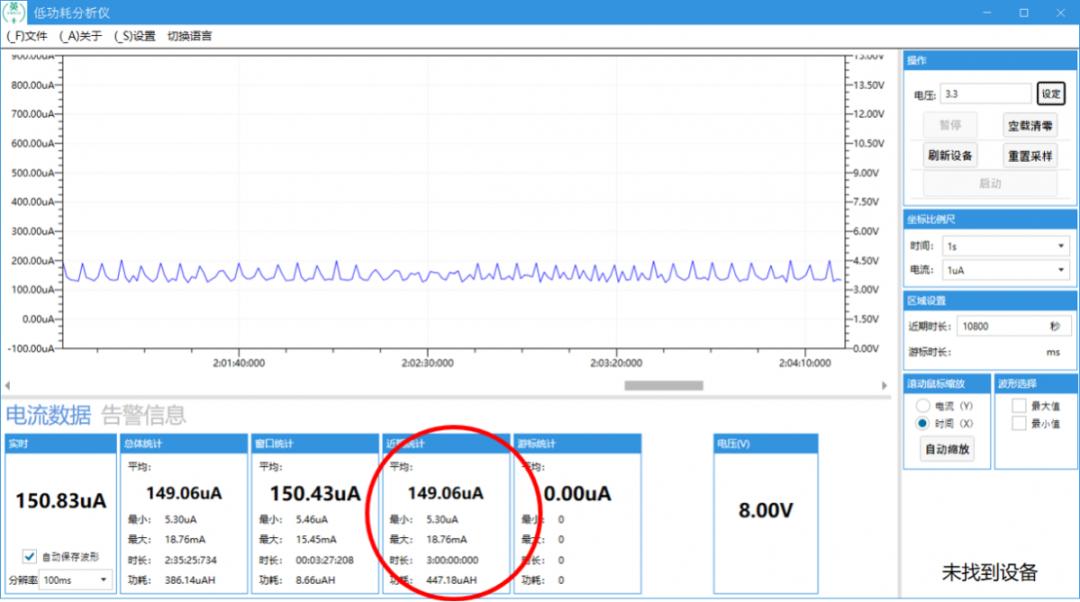Click the app logo icon in title bar
Image resolution: width=1080 pixels, height=602 pixels.
point(17,12)
